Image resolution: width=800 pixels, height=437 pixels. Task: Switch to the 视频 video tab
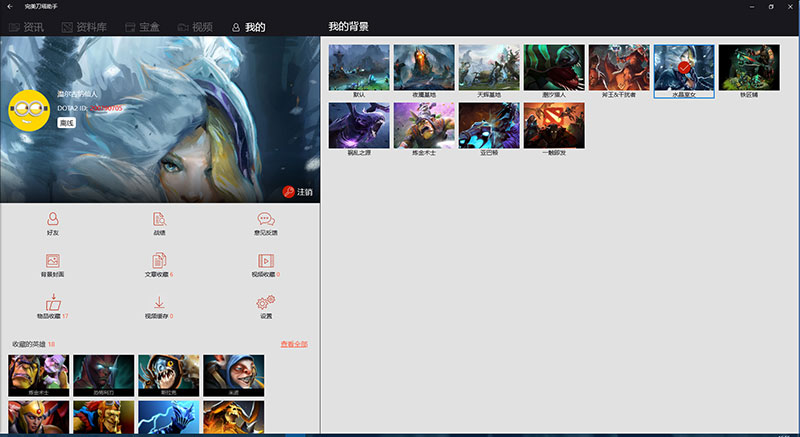click(195, 27)
